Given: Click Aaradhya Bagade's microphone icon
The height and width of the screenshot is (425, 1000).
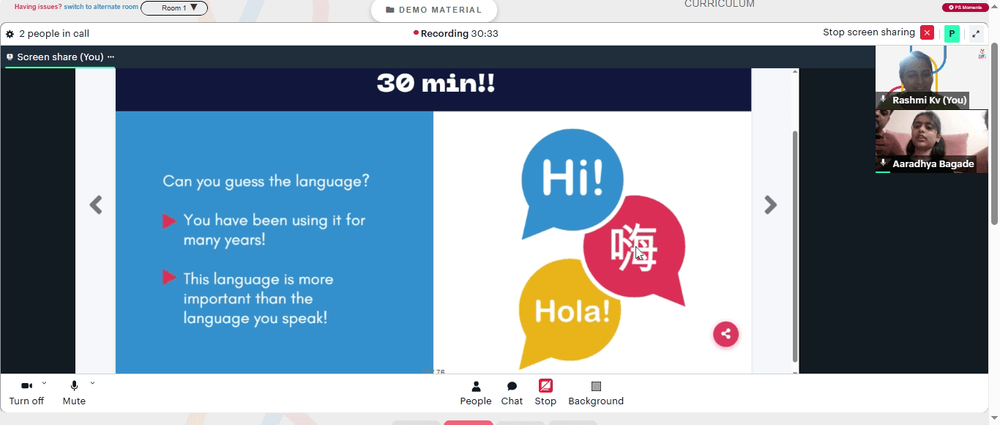Looking at the screenshot, I should 883,163.
